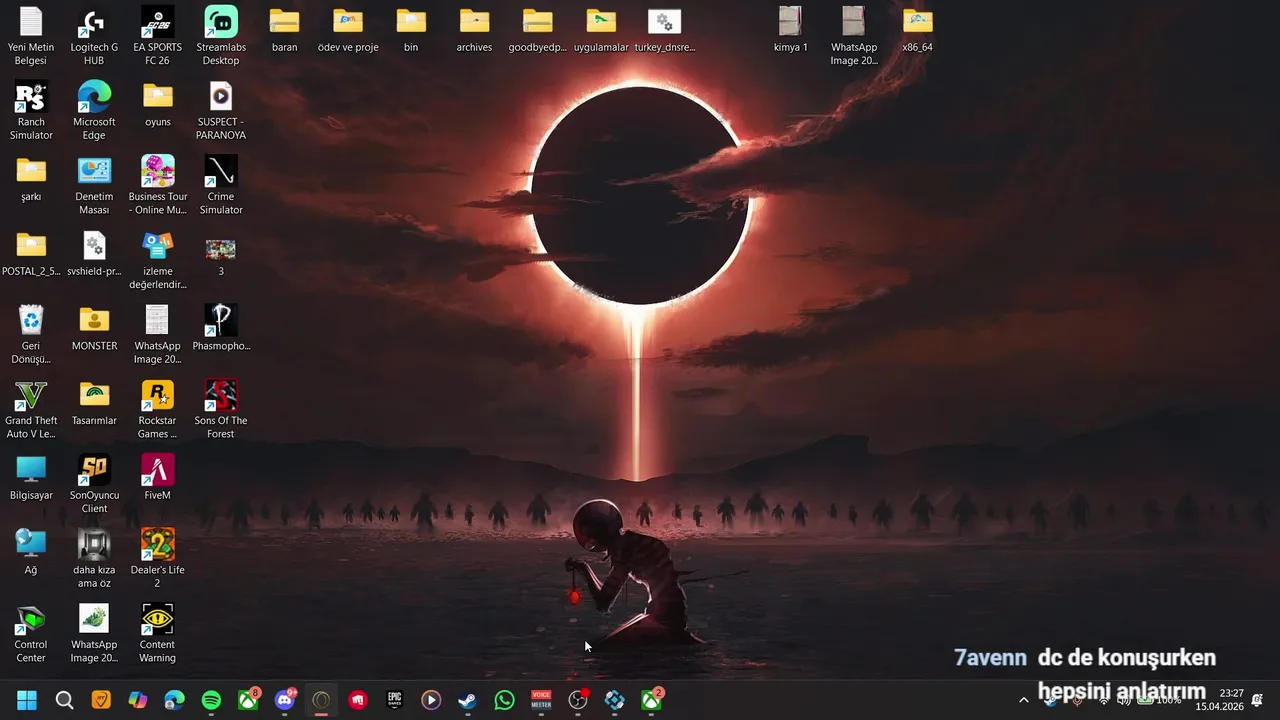Screen dimensions: 1280x720
Task: Open the archives folder
Action: point(474,30)
